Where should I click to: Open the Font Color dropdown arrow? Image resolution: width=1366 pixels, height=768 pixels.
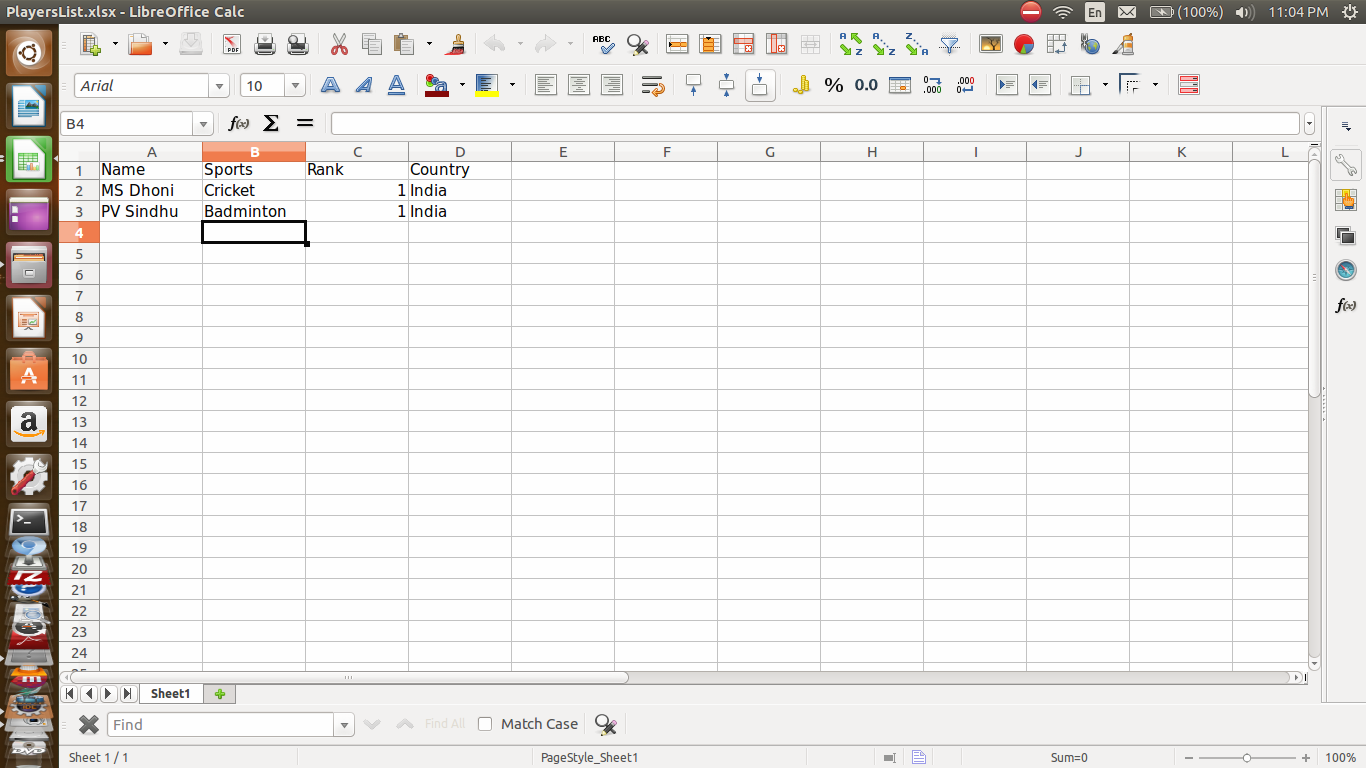tap(461, 85)
